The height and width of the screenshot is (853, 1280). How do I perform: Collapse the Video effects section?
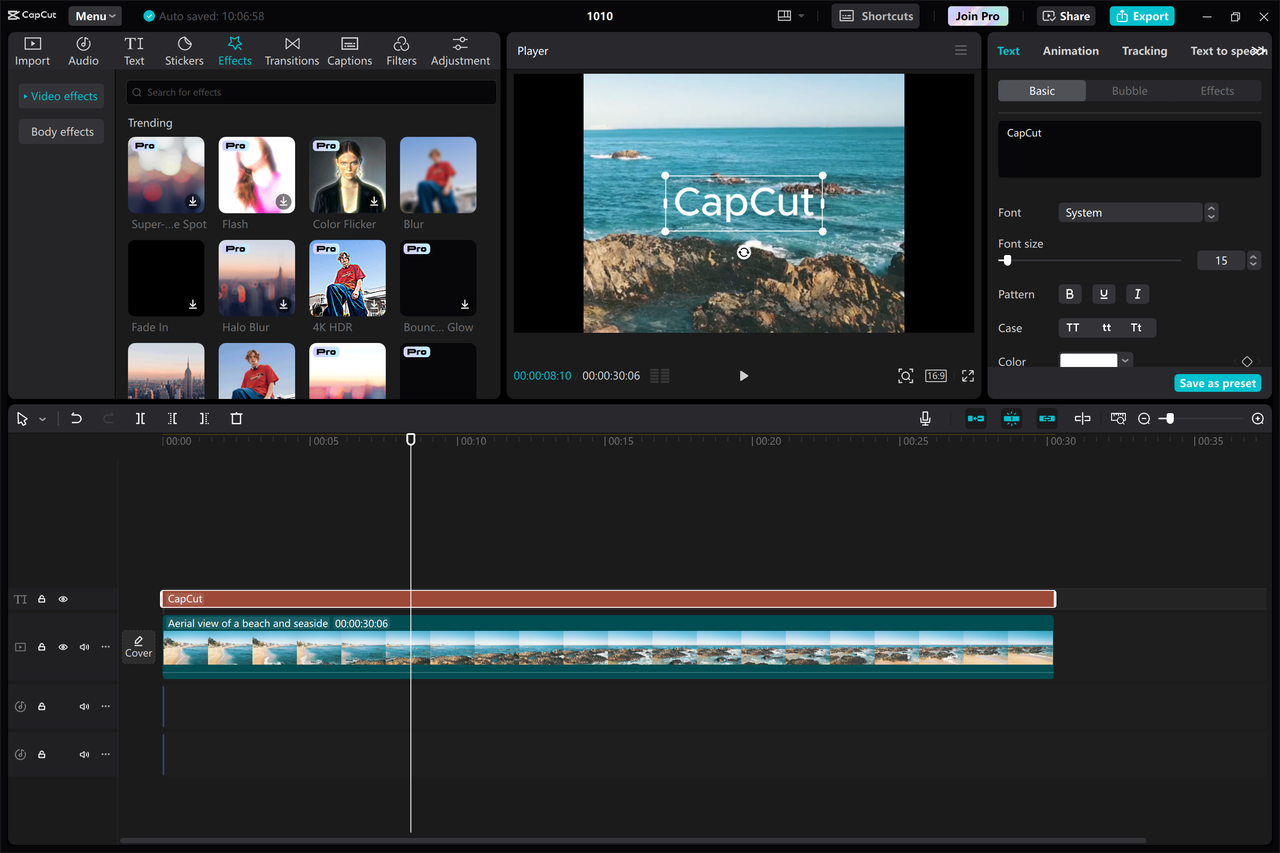click(x=60, y=95)
